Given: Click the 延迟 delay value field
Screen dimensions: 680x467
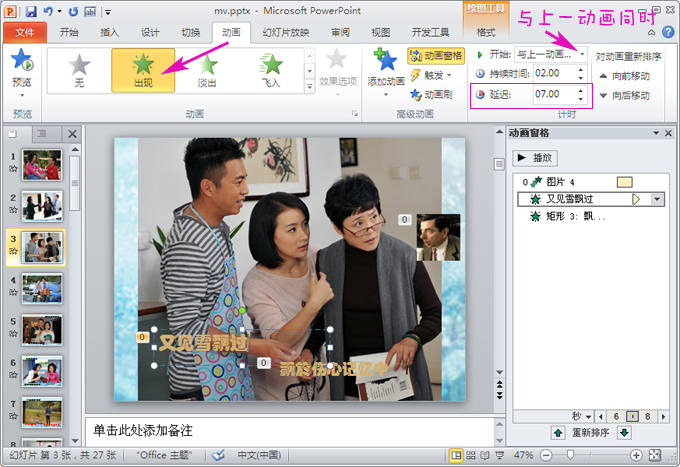Looking at the screenshot, I should [x=556, y=94].
